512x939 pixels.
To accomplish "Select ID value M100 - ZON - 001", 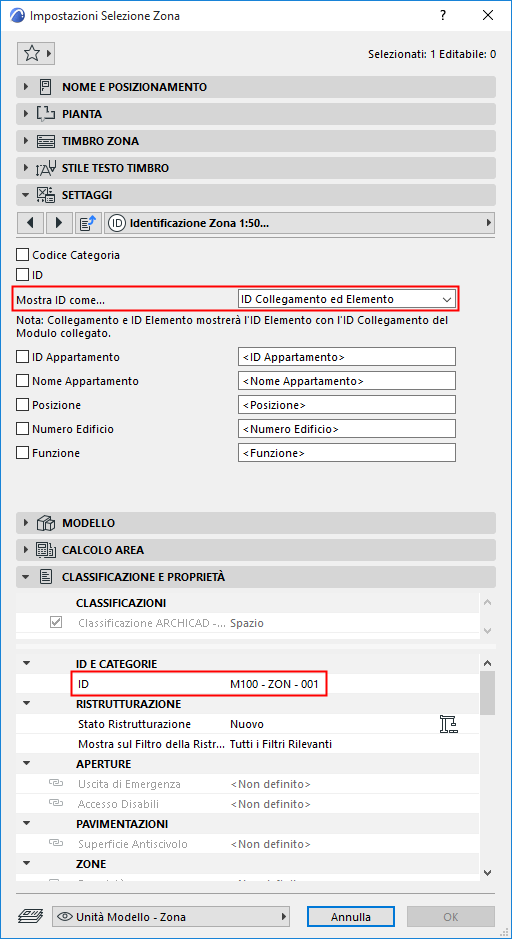I will point(274,683).
